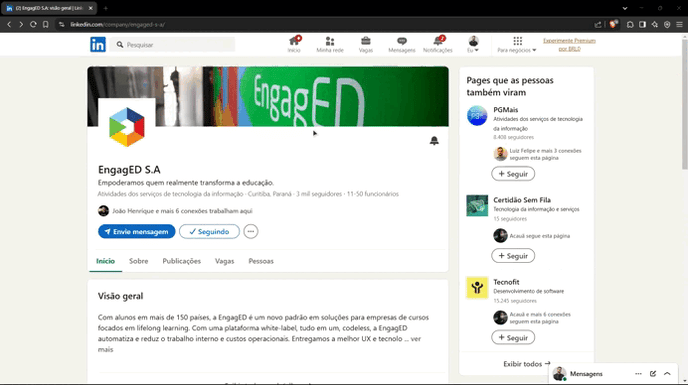Viewport: 688px width, 385px height.
Task: Switch to the Sobre tab
Action: pos(139,261)
